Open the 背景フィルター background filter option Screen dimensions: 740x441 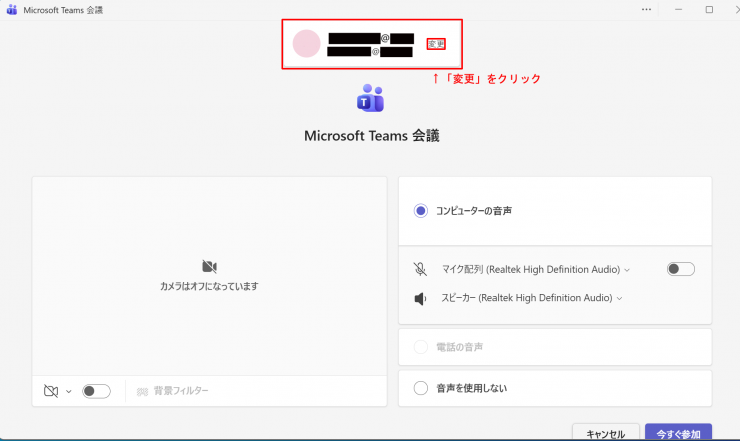[x=173, y=391]
